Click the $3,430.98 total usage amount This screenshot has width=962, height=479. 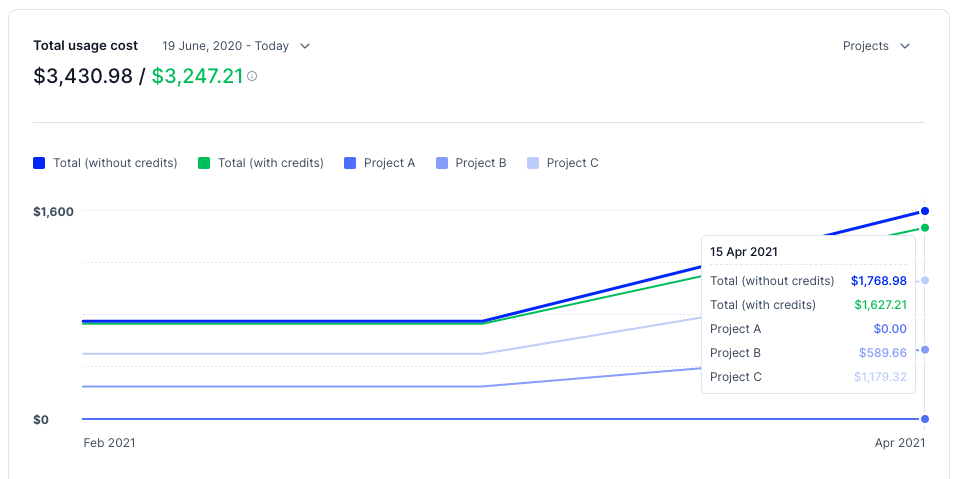coord(83,76)
